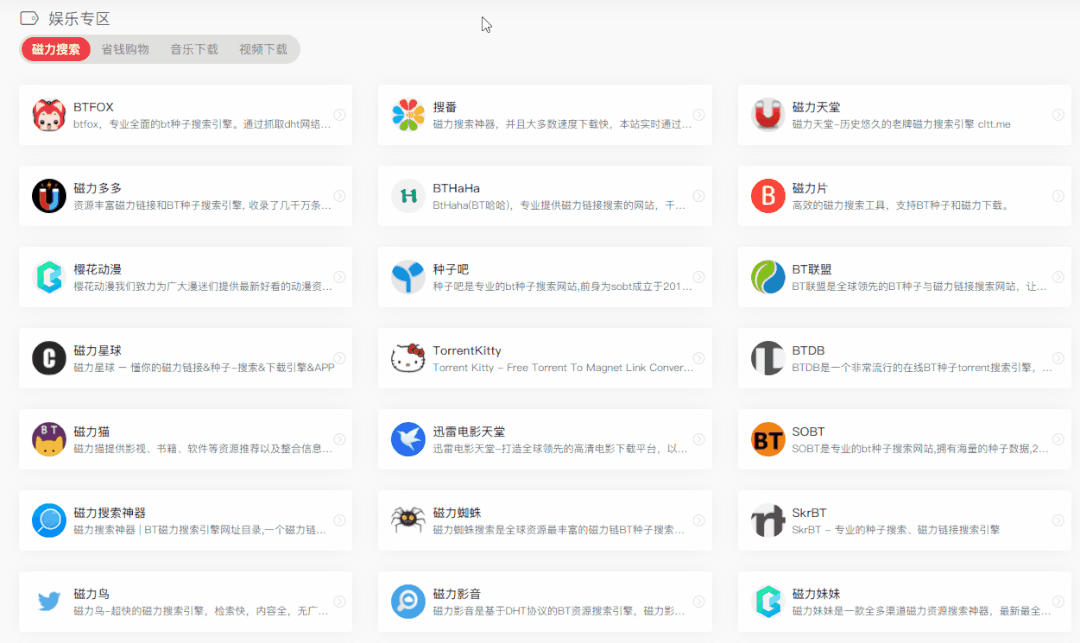This screenshot has width=1080, height=643.
Task: Select the 磁力搜索 tab
Action: tap(56, 50)
